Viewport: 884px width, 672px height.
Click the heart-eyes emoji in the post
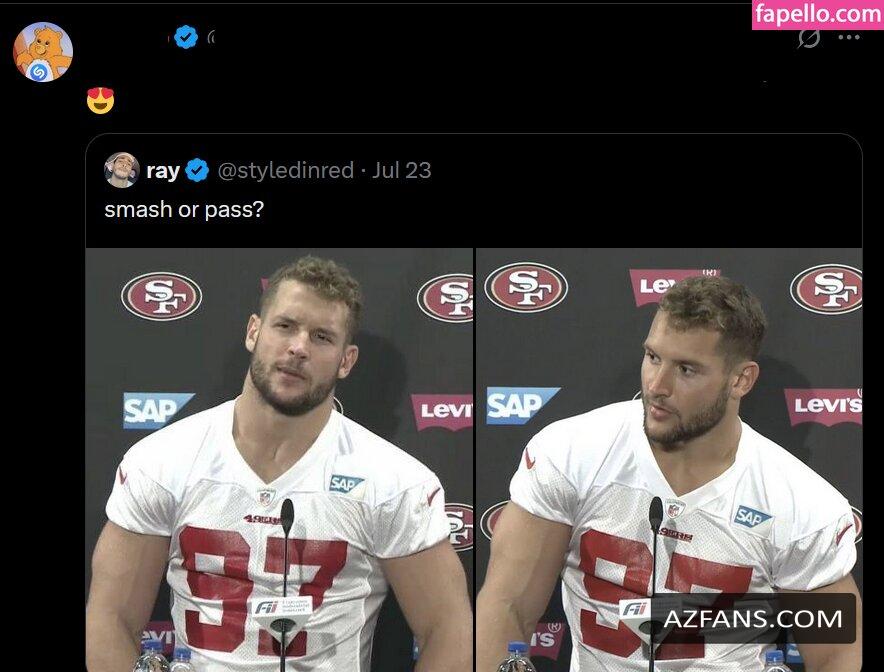(x=100, y=100)
